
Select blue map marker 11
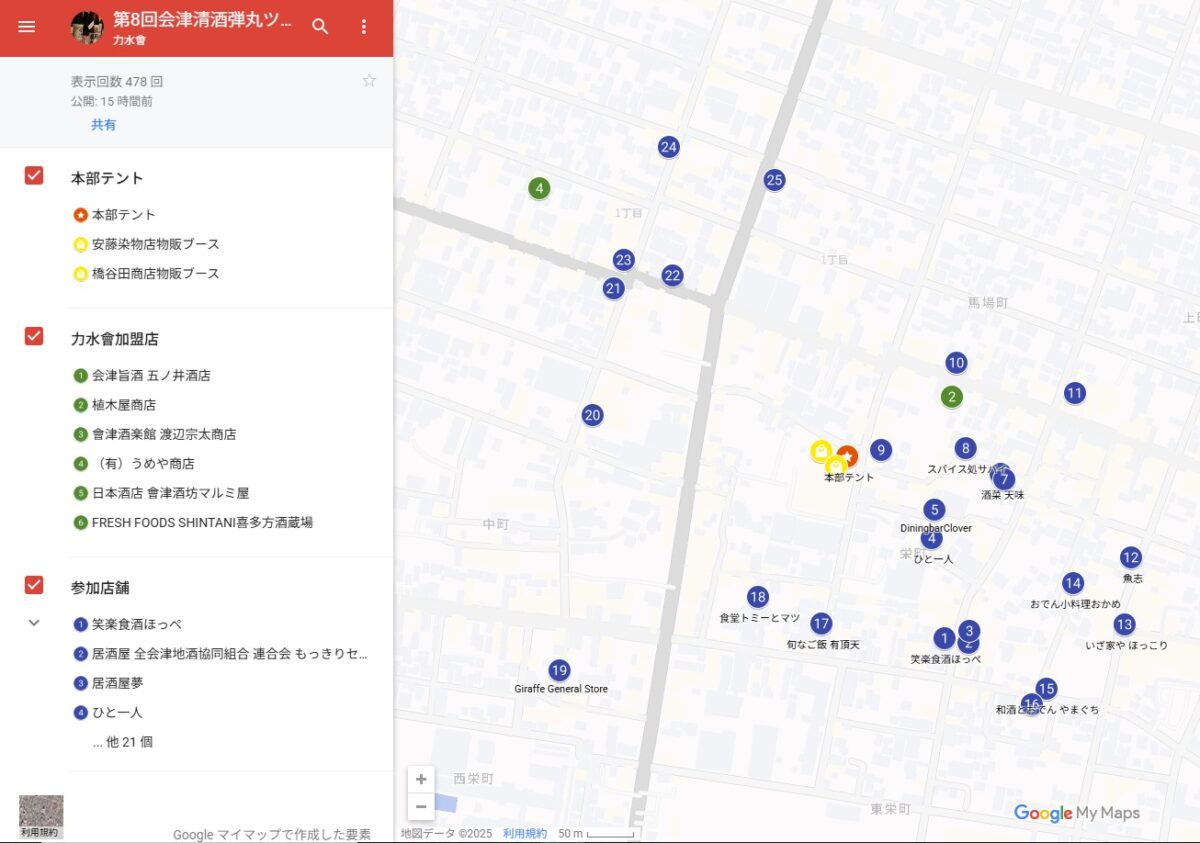click(x=1075, y=393)
